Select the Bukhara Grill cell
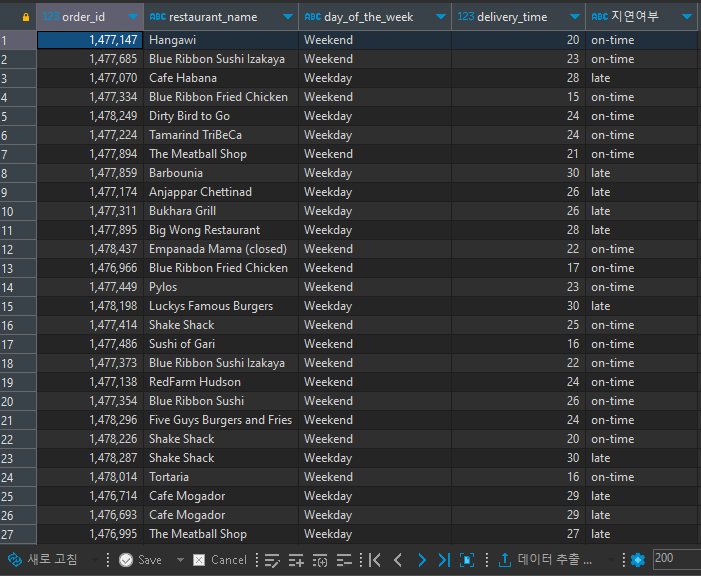The image size is (701, 576). click(x=221, y=211)
